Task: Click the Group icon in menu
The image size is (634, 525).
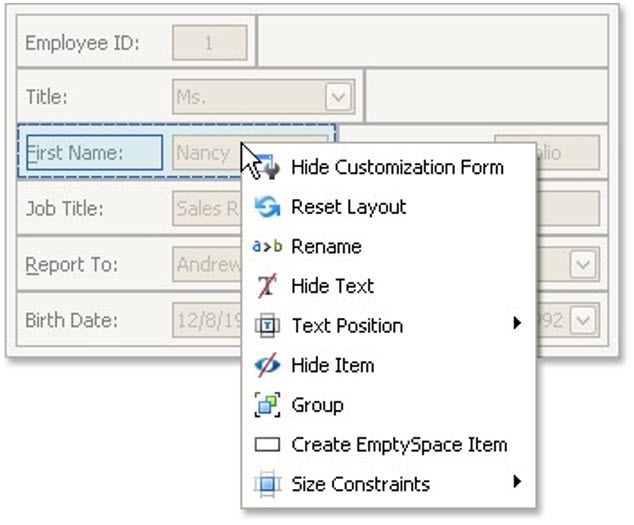Action: tap(267, 405)
